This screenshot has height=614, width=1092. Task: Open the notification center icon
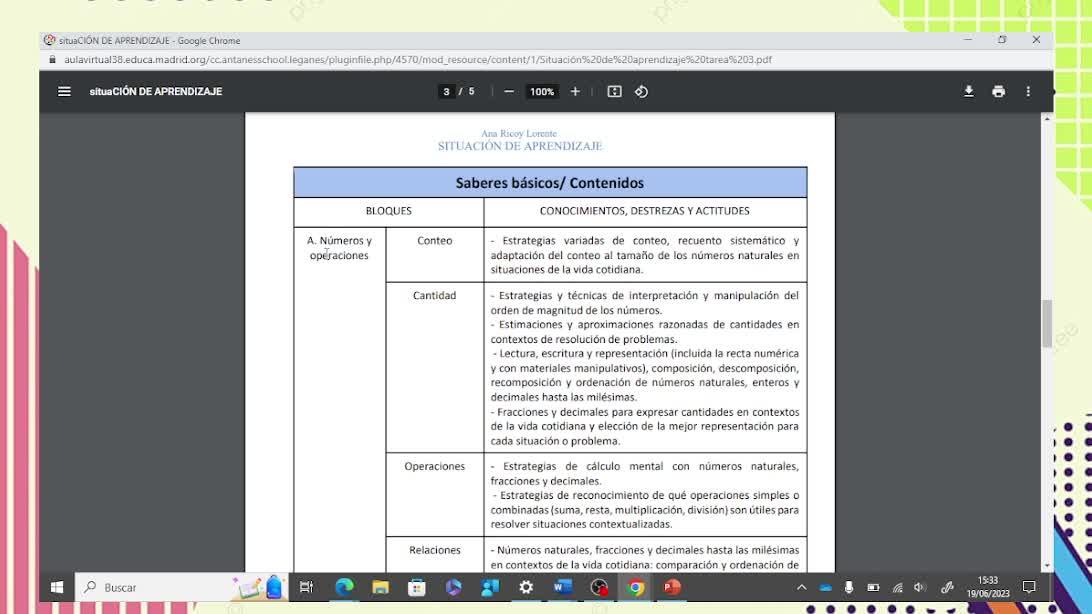pyautogui.click(x=1029, y=588)
